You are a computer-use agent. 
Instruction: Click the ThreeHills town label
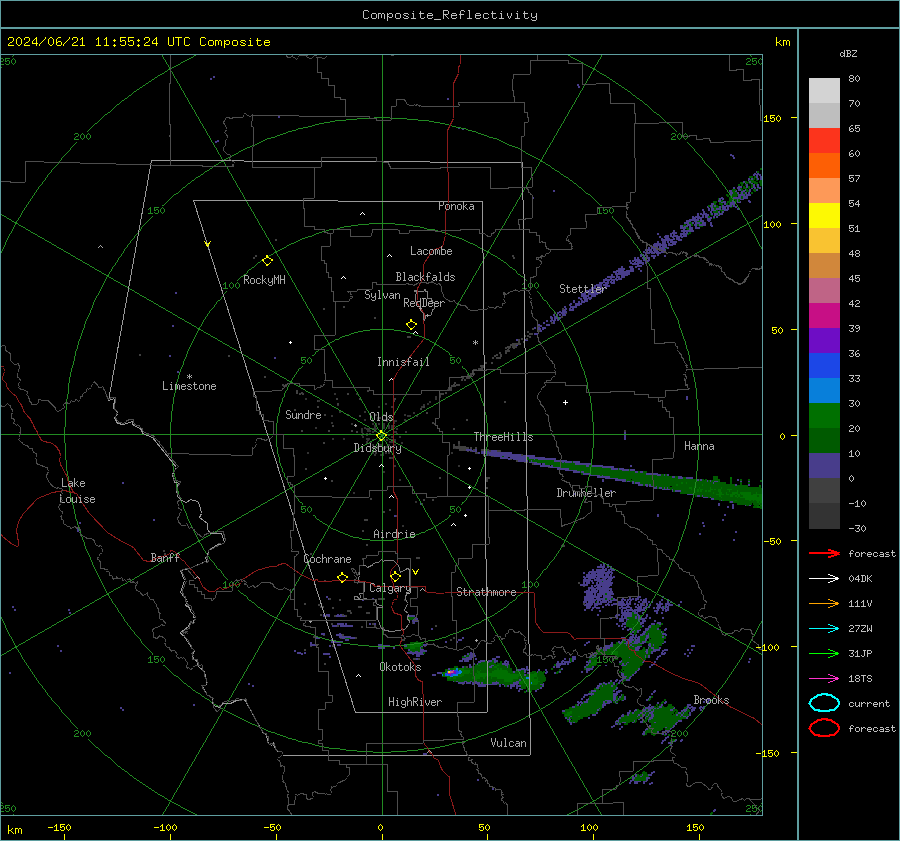tap(503, 437)
